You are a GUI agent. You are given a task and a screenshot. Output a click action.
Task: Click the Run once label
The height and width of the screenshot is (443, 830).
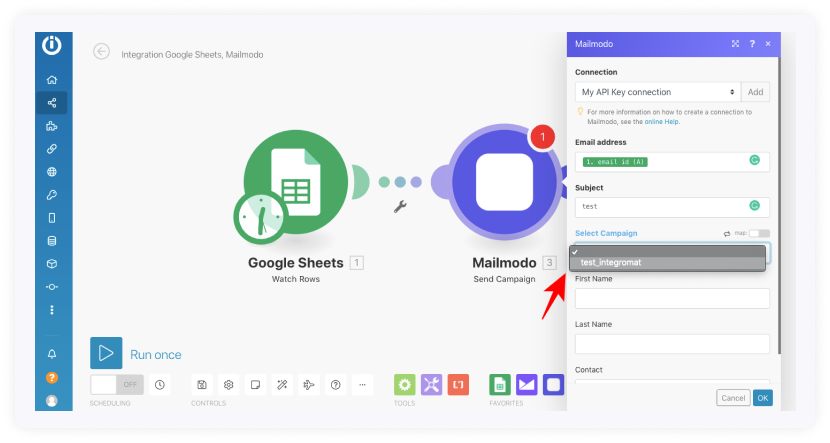(156, 355)
